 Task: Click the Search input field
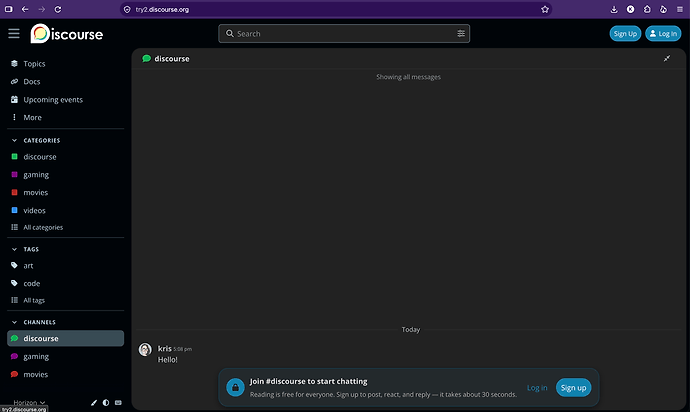click(344, 33)
